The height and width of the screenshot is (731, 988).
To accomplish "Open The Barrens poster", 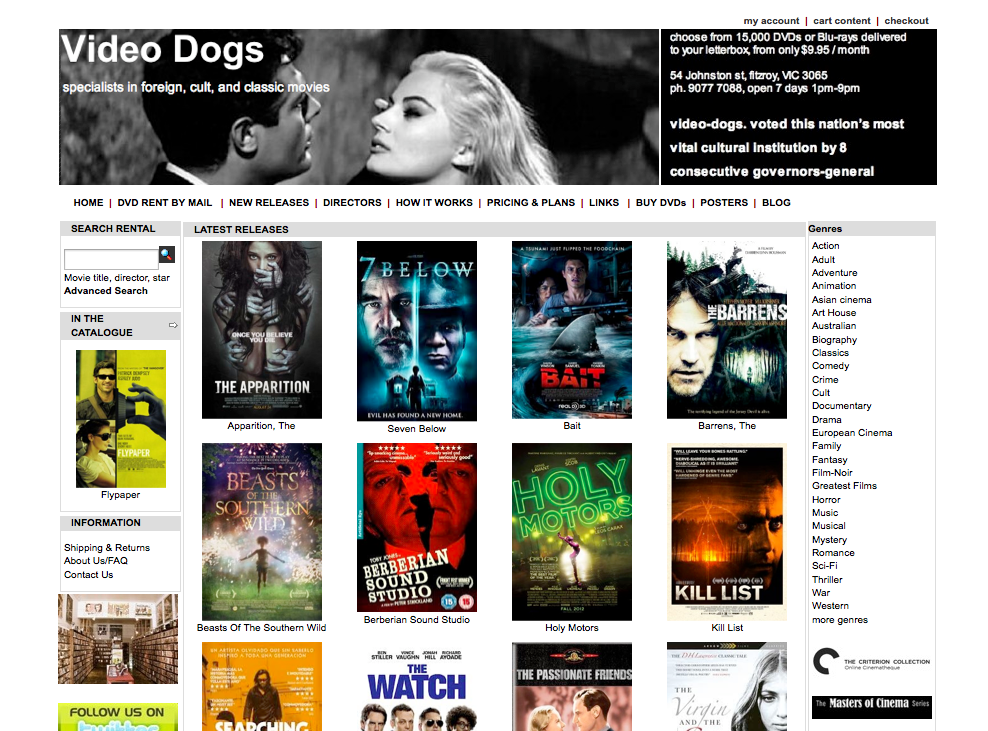I will point(727,330).
